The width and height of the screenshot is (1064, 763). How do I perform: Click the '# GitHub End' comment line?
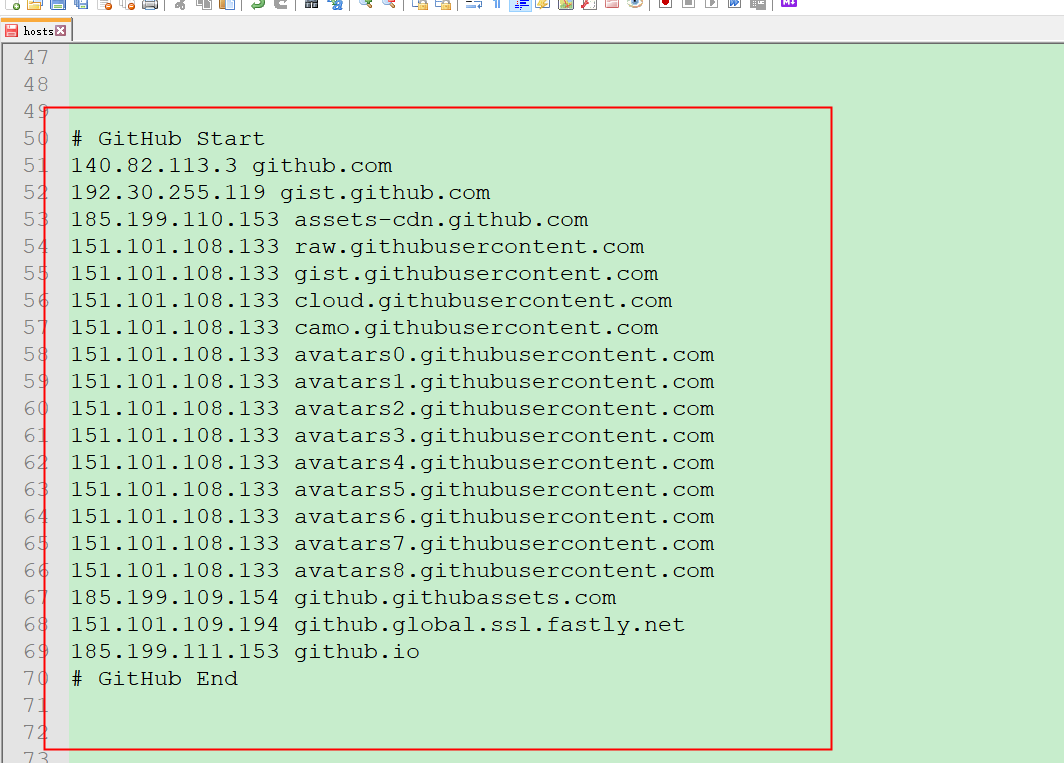155,679
